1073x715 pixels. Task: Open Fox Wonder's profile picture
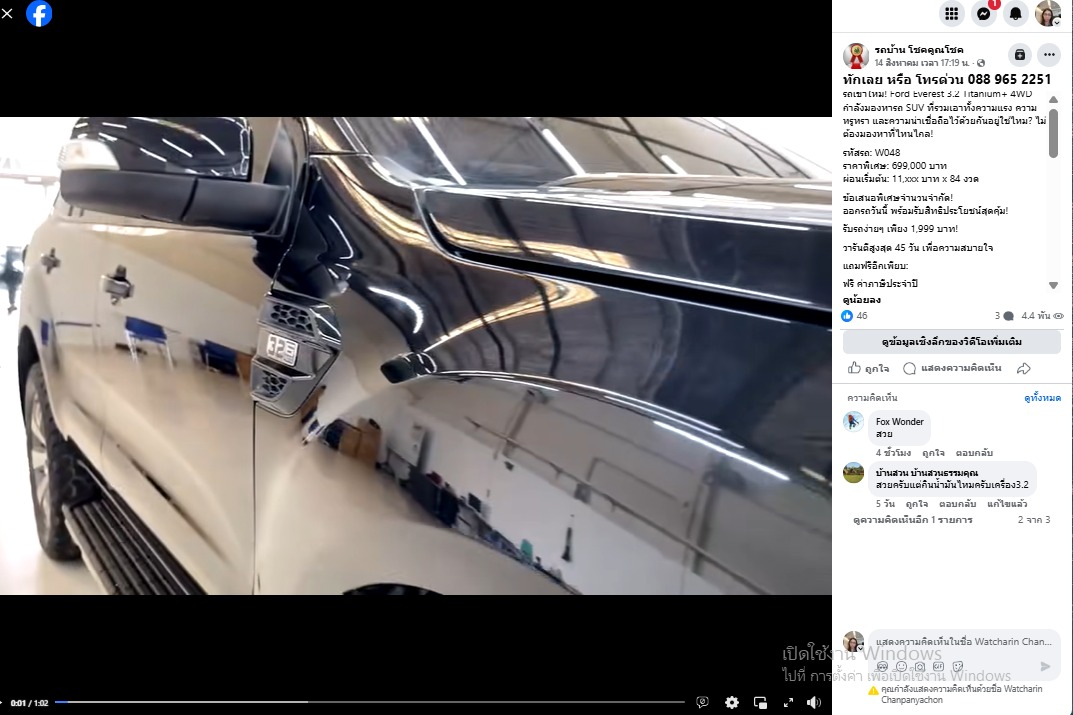(x=853, y=421)
